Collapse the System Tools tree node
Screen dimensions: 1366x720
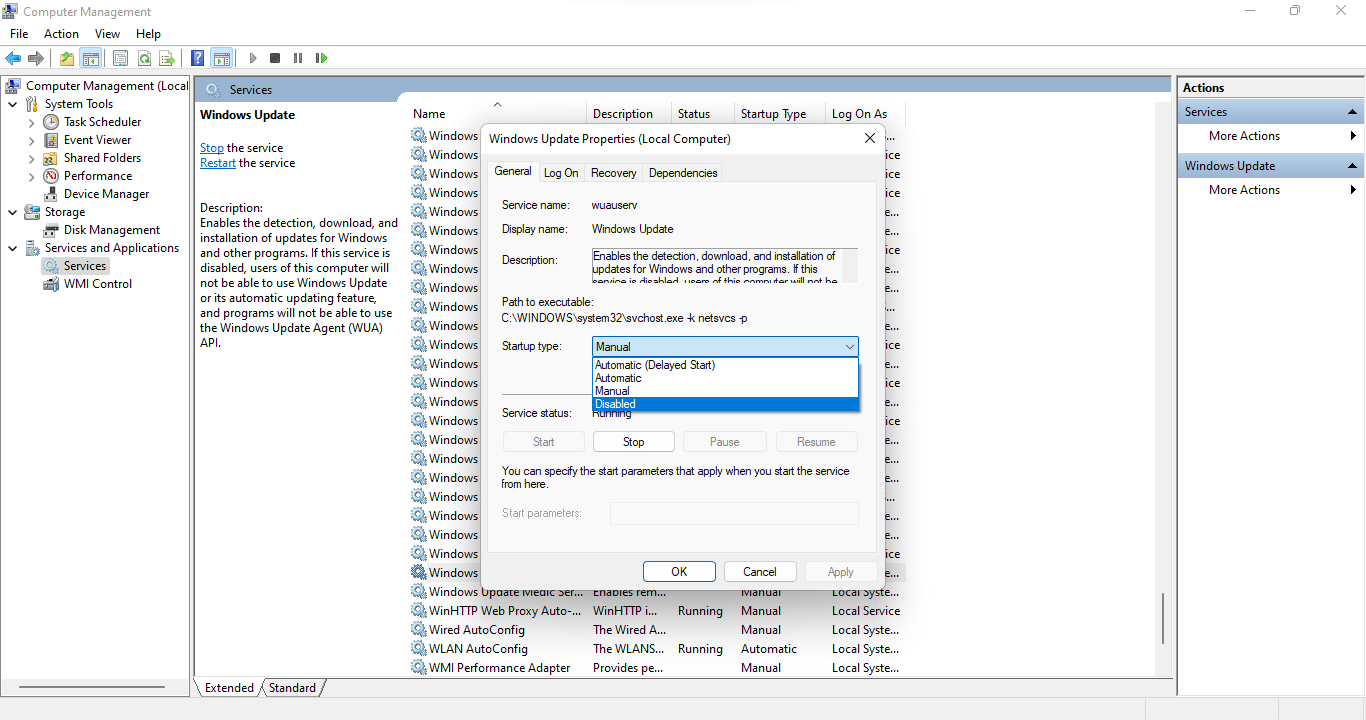click(x=12, y=104)
